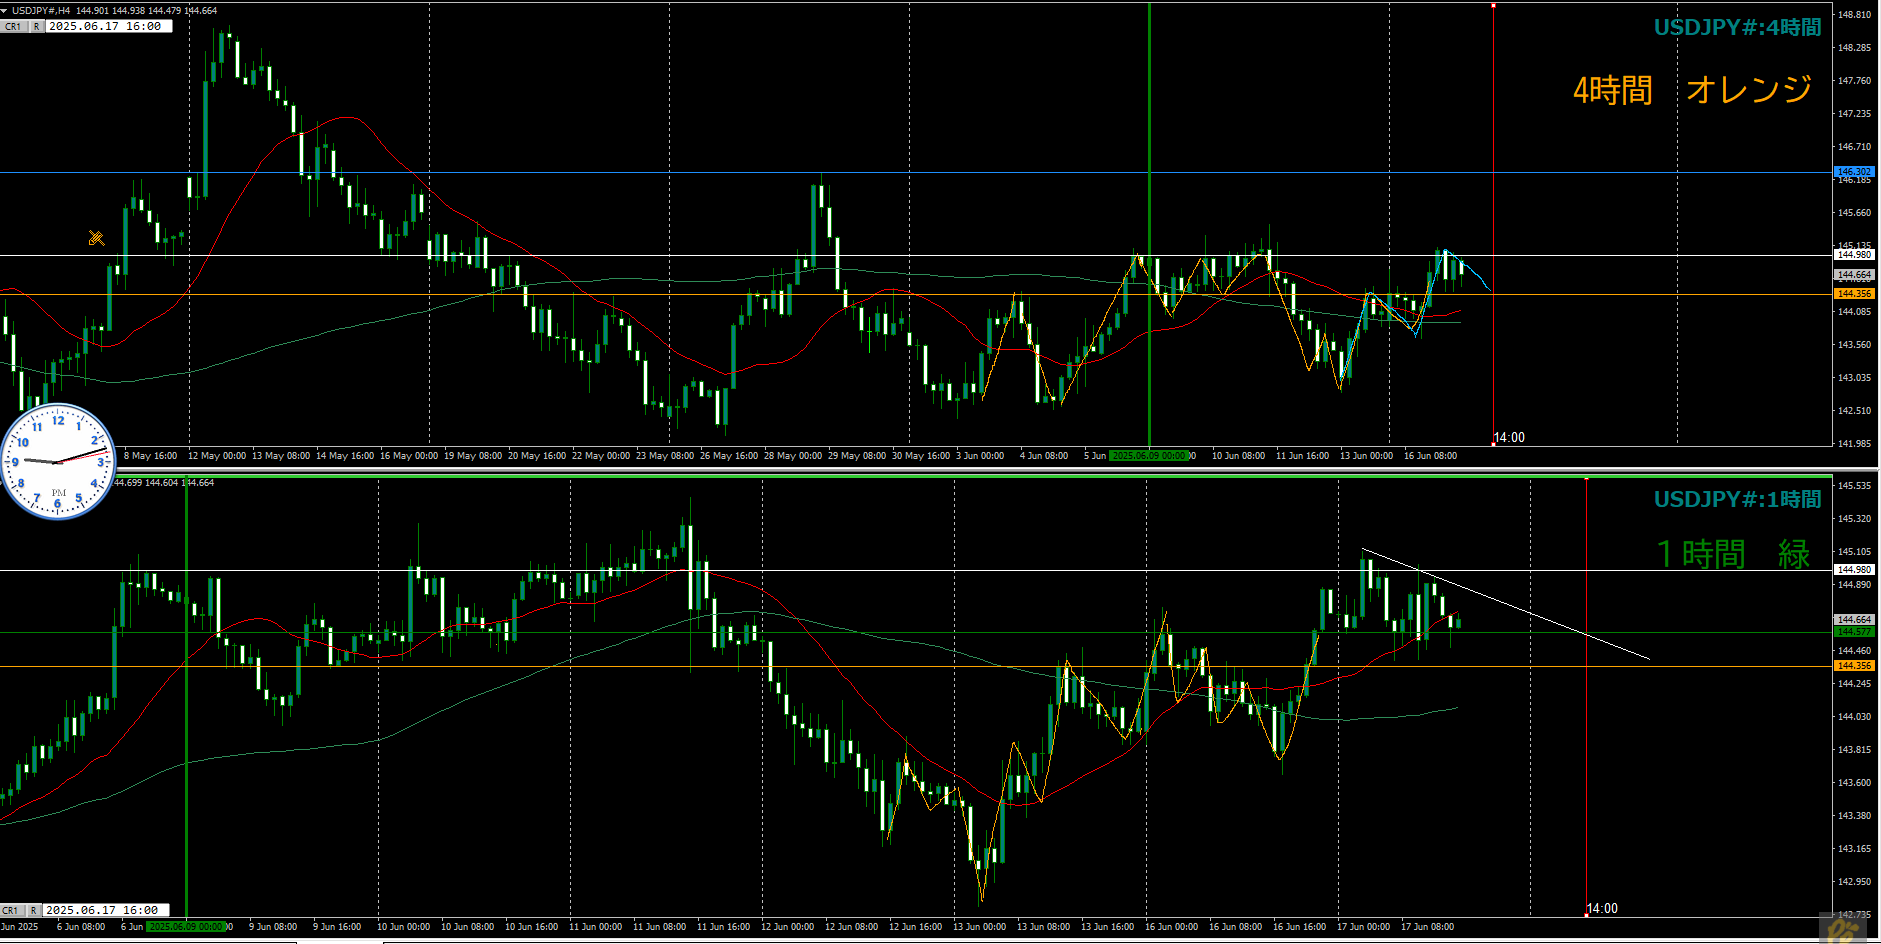Click the 12 May 00:00 label on the H4 time axis
The height and width of the screenshot is (944, 1881).
click(x=217, y=456)
